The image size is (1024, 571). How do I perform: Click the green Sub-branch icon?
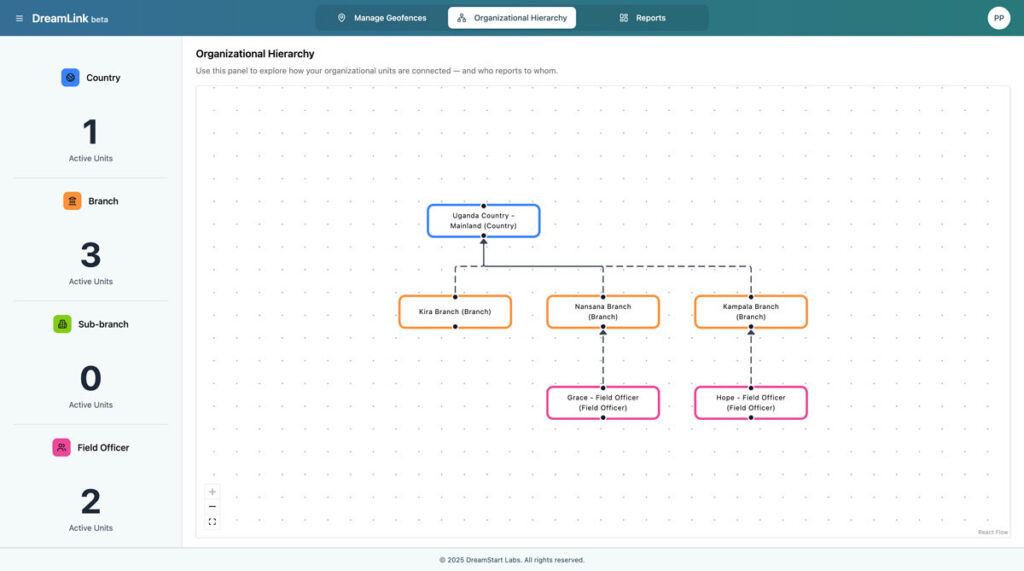tap(62, 324)
